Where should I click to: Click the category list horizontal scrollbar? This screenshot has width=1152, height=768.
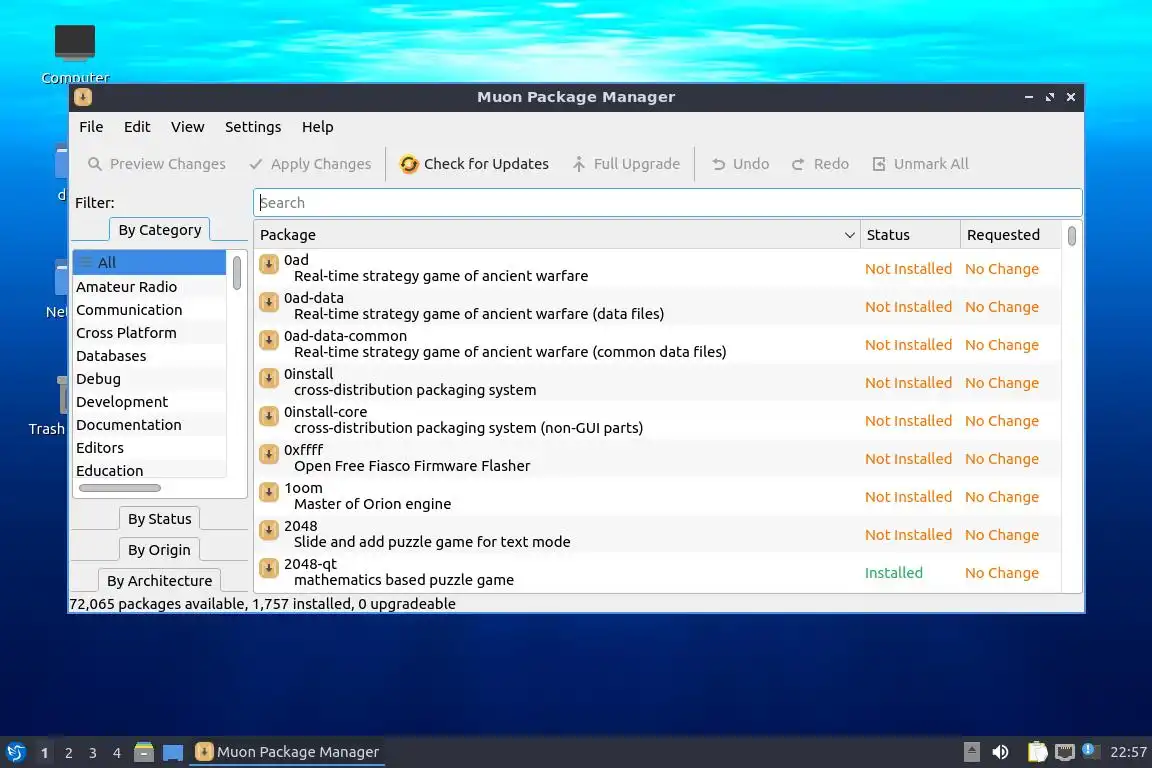point(120,488)
